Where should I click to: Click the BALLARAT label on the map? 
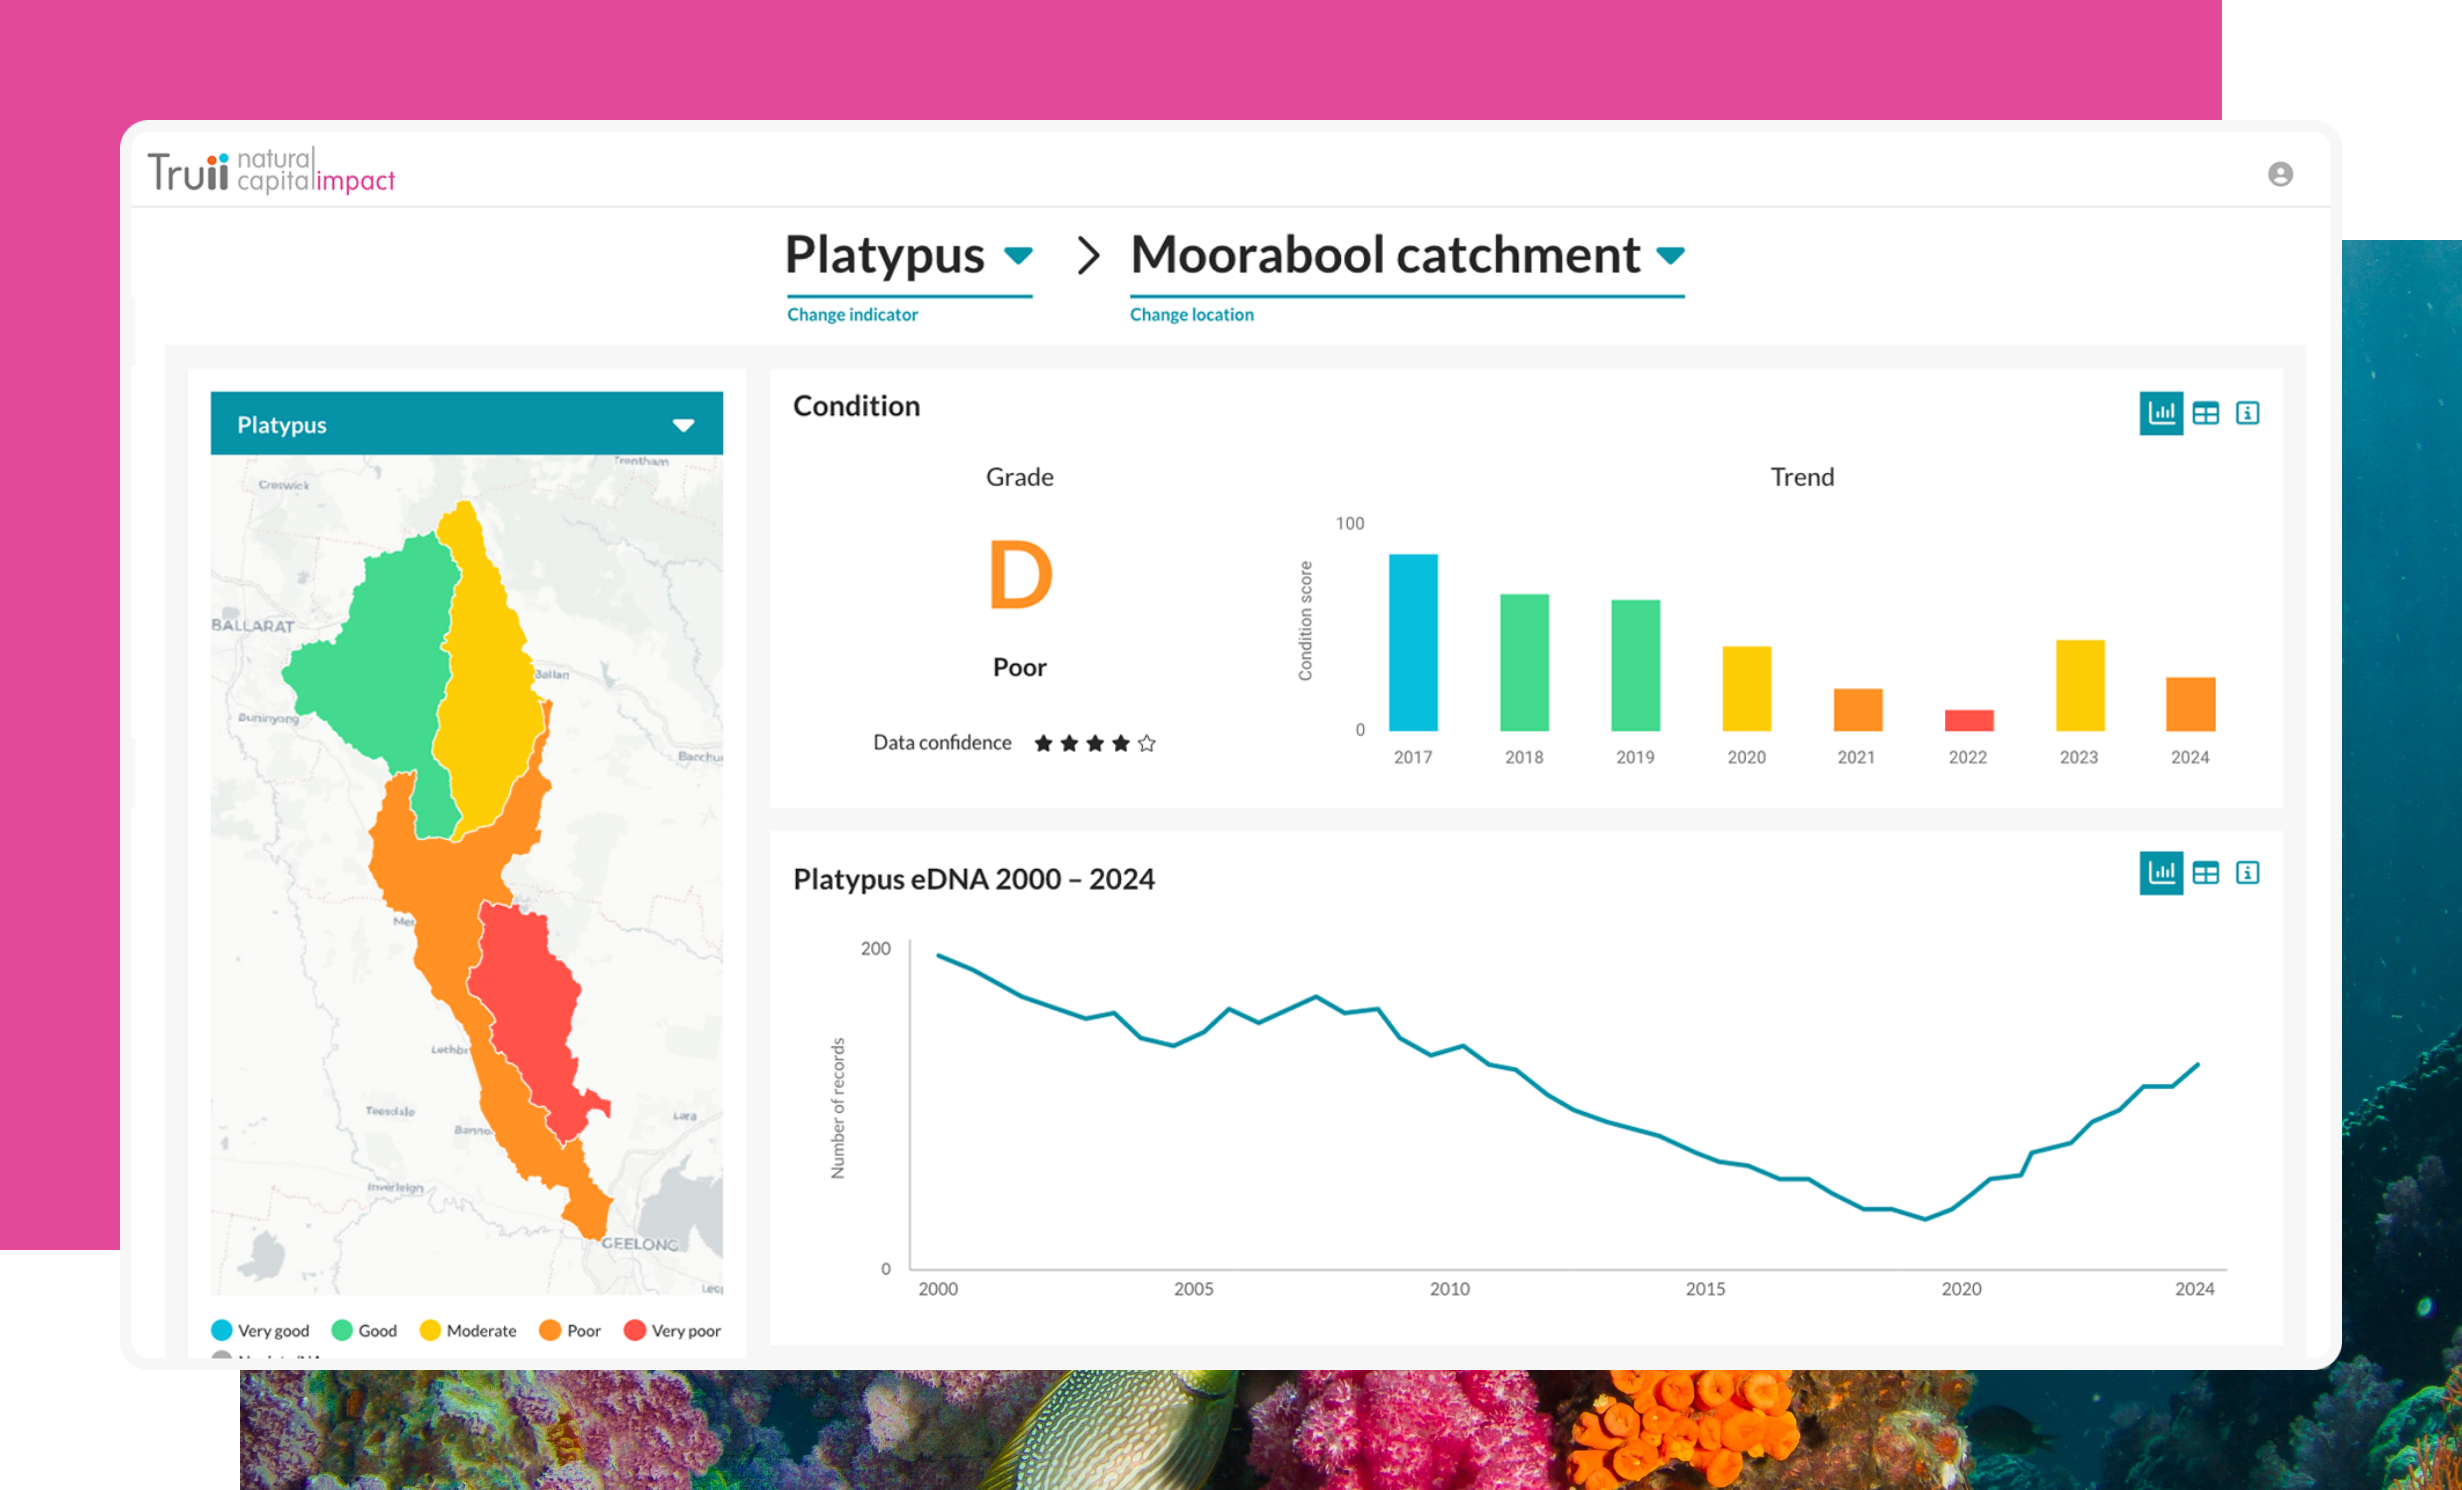(x=253, y=626)
